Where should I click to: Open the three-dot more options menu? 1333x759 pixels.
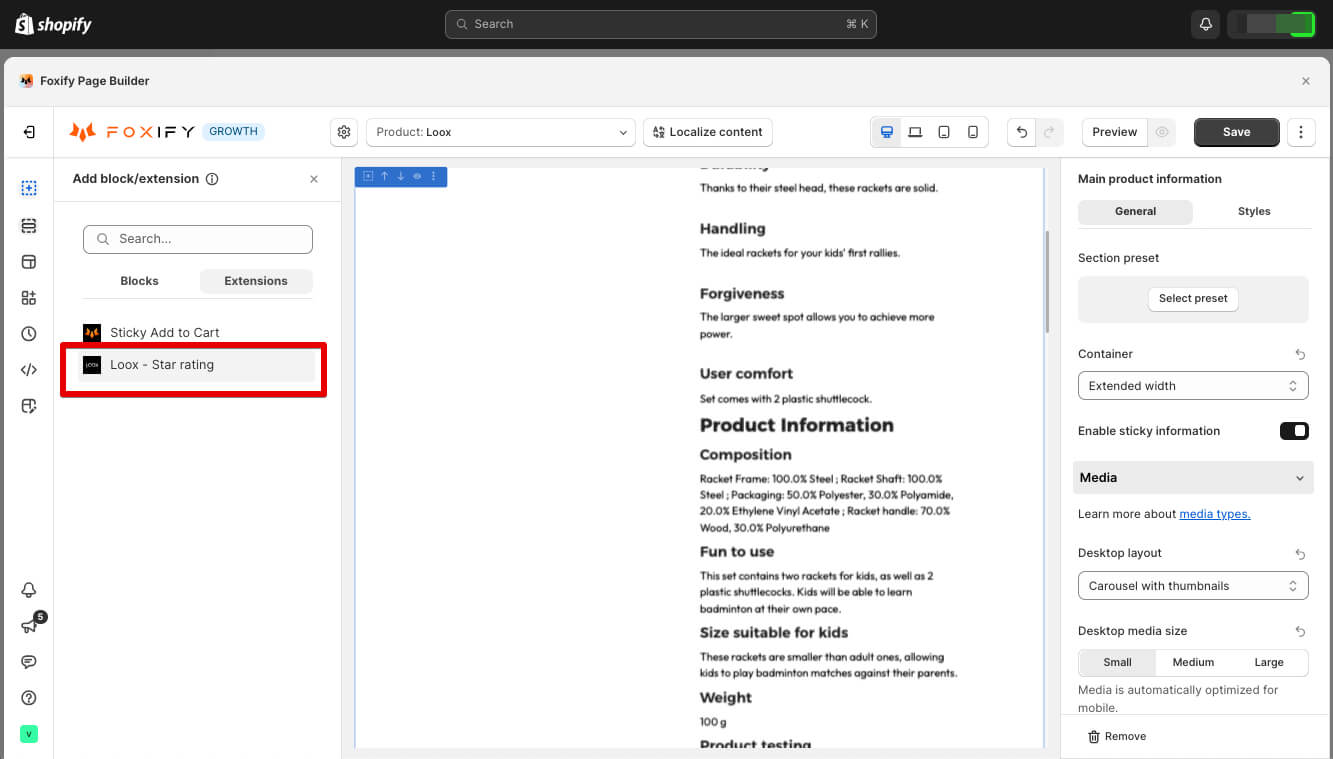pos(1300,132)
